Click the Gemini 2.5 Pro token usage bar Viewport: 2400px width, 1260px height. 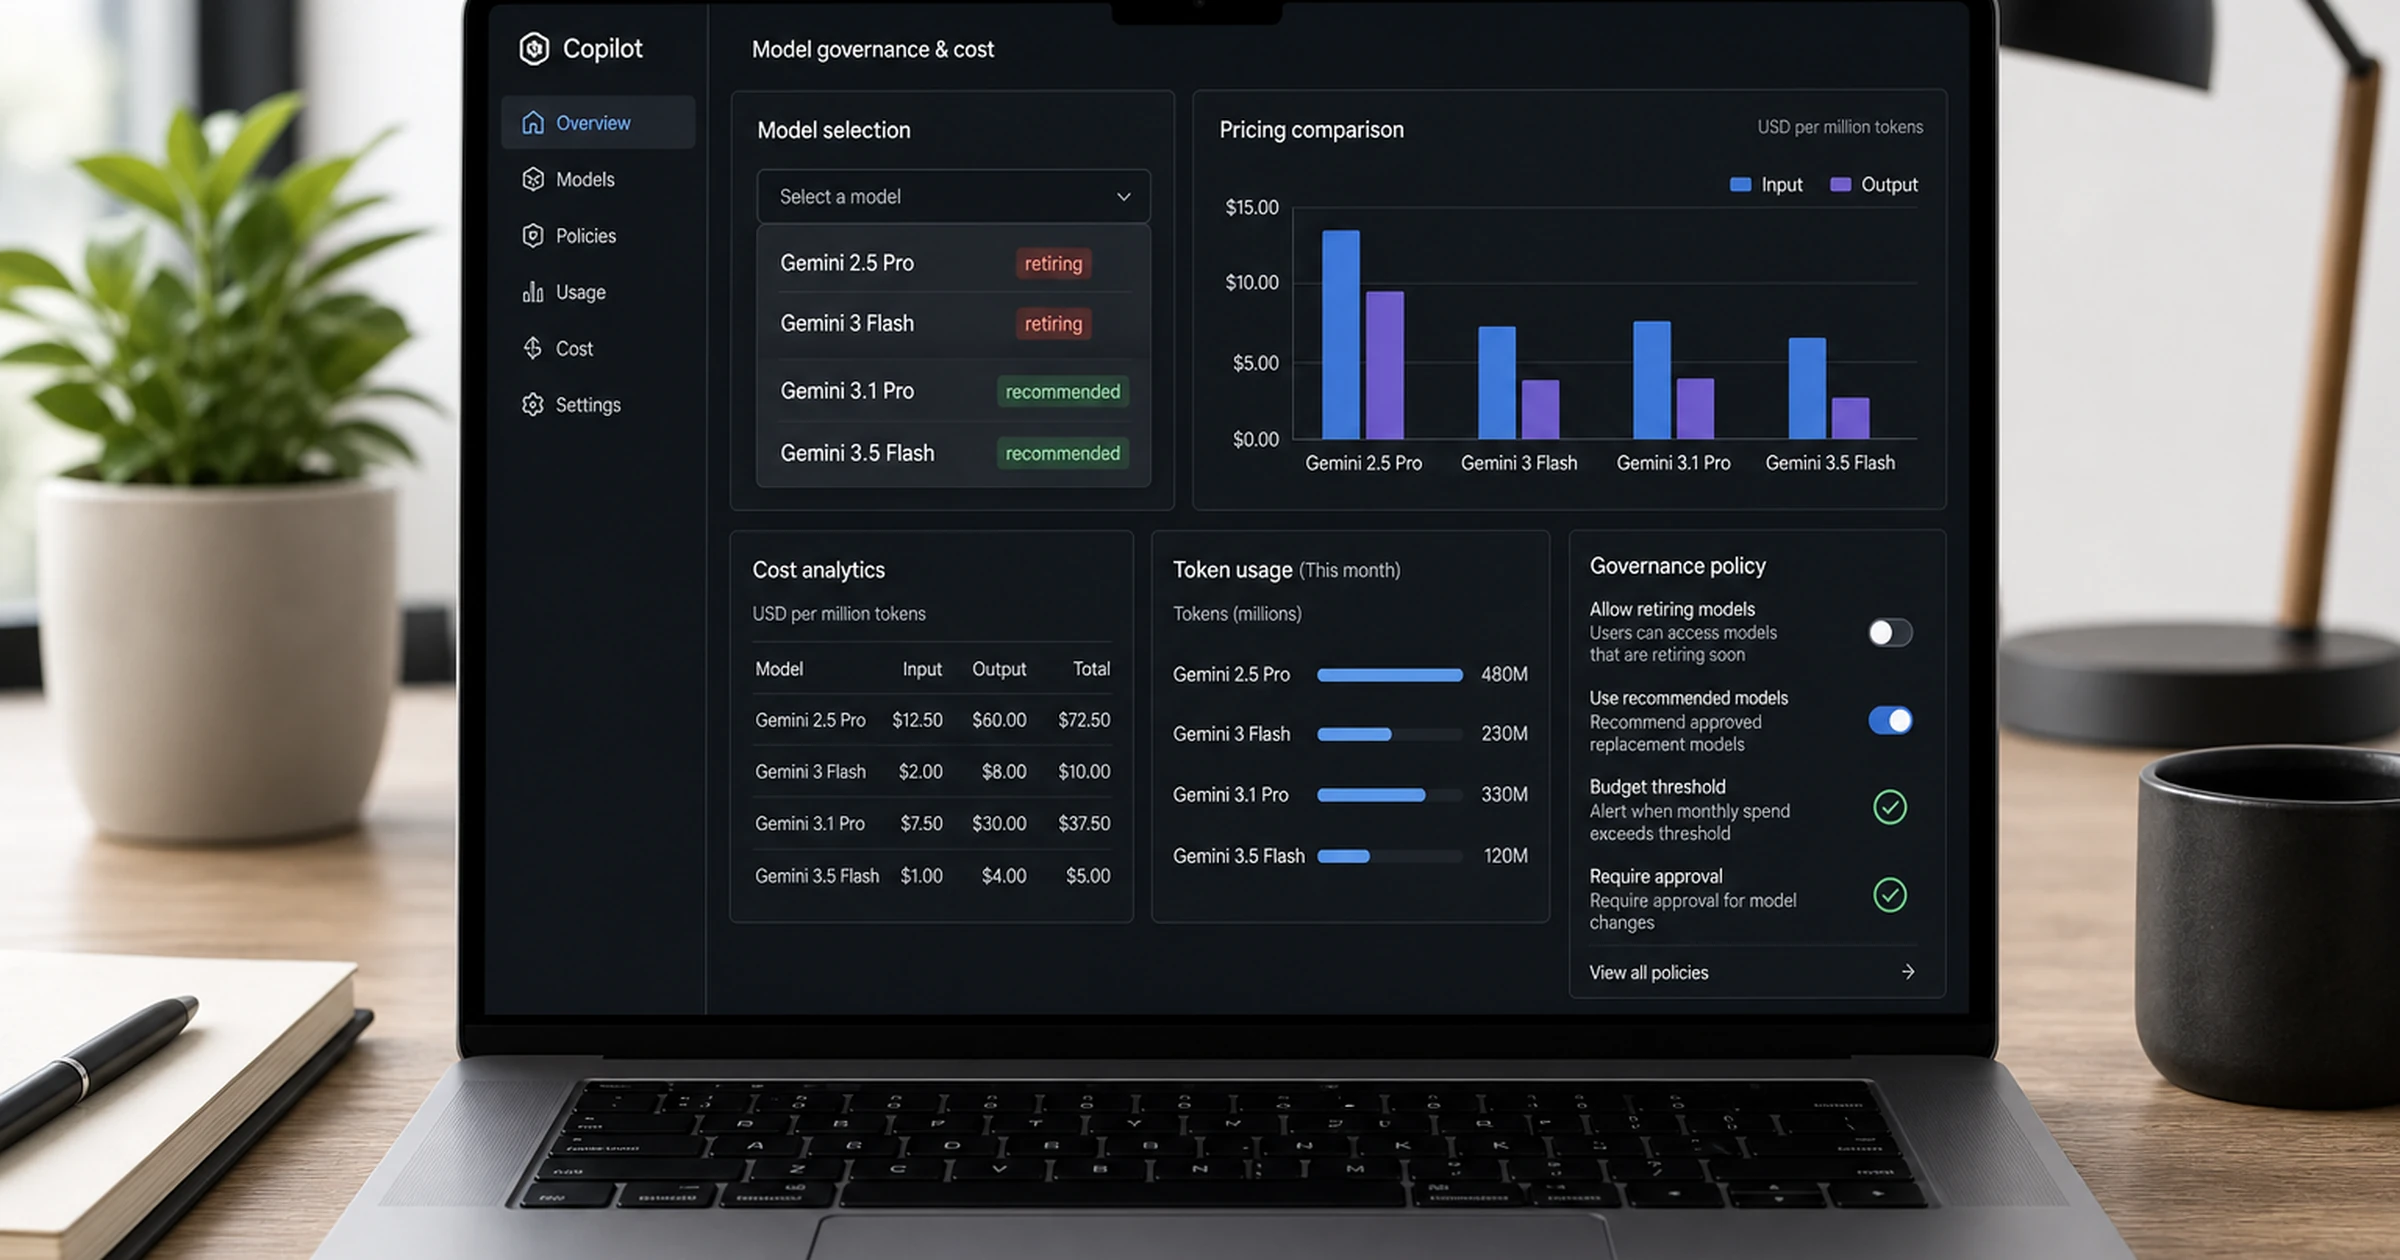click(1389, 675)
